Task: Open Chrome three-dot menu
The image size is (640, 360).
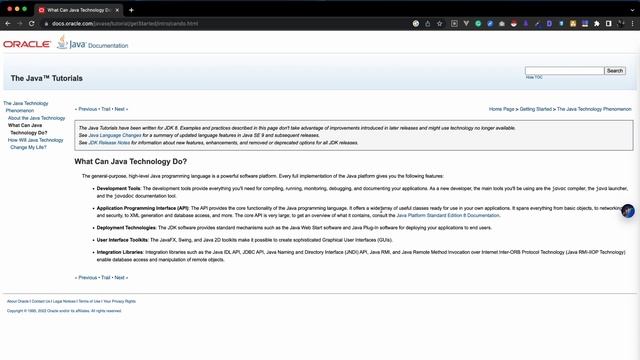Action: (632, 24)
